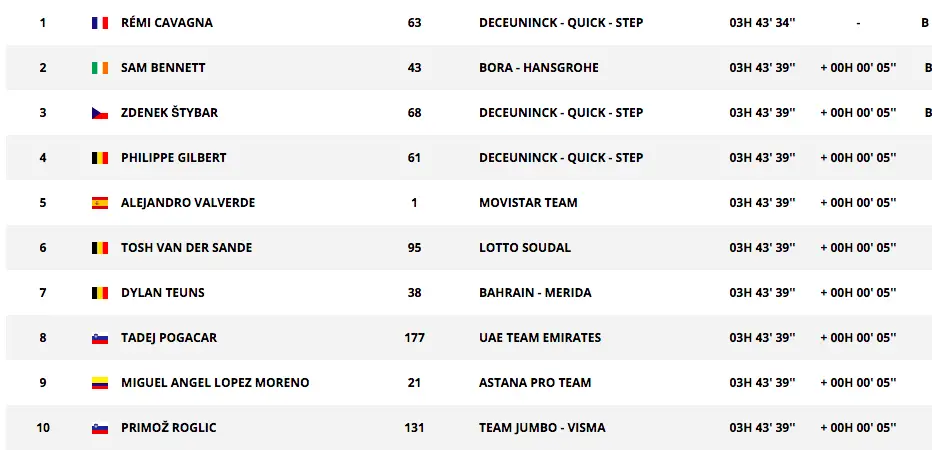Click the Czech flag beside Zdenek Štybar
The image size is (932, 450).
[x=99, y=113]
